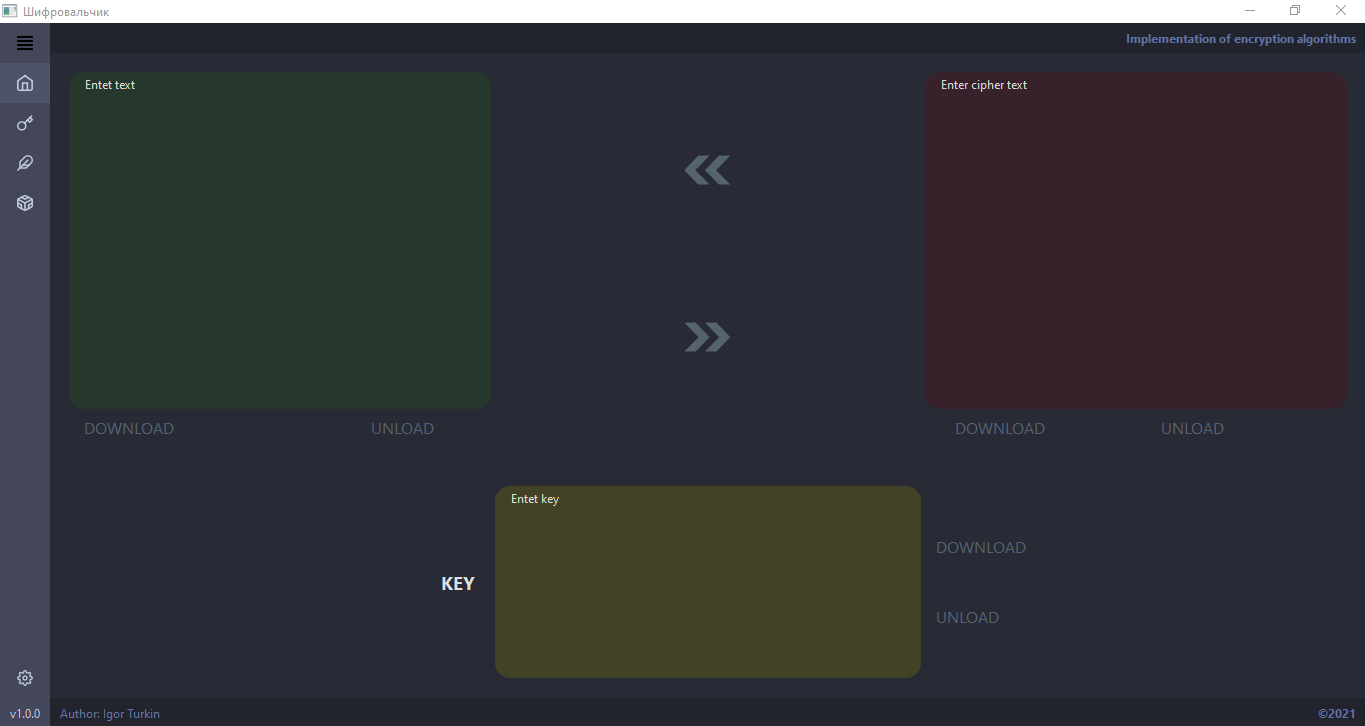
Task: Click the left double-arrow decrypt icon
Action: pos(707,169)
